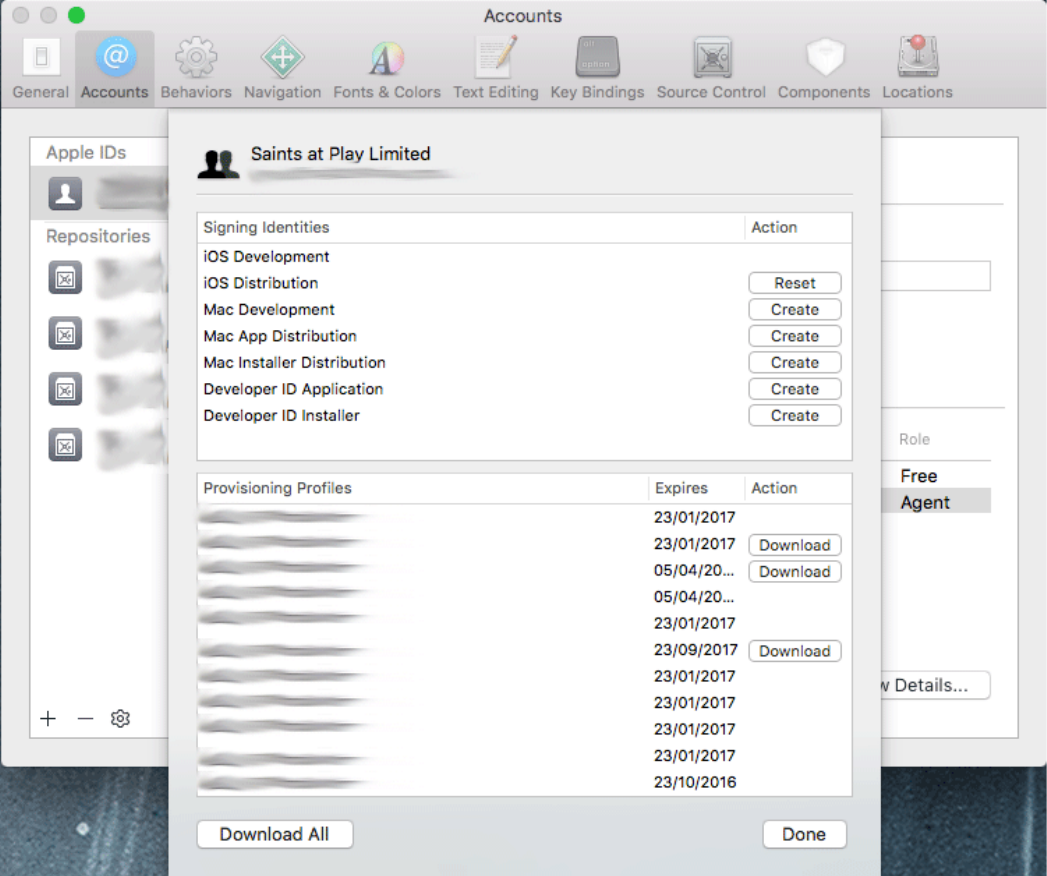
Task: Select the third repository icon
Action: (65, 389)
